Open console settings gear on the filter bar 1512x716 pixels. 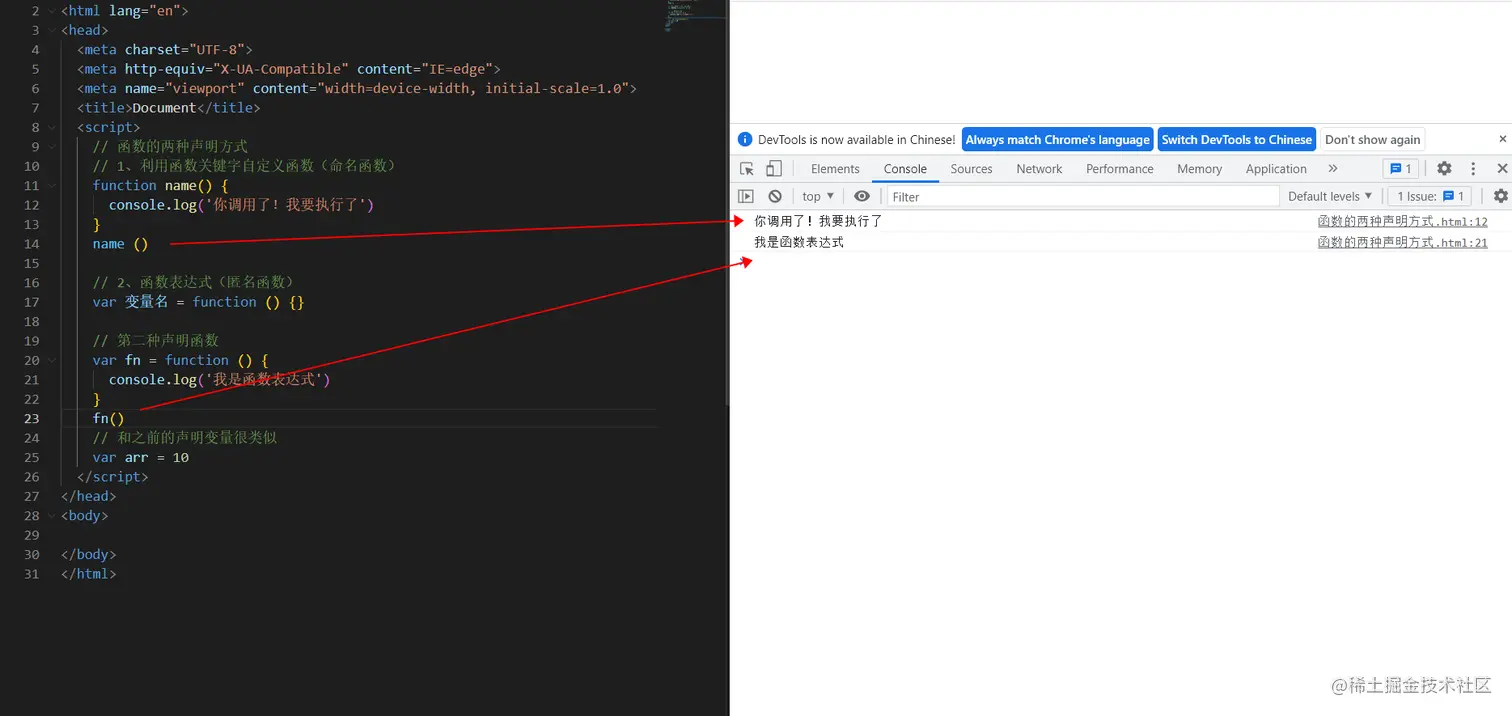tap(1500, 196)
